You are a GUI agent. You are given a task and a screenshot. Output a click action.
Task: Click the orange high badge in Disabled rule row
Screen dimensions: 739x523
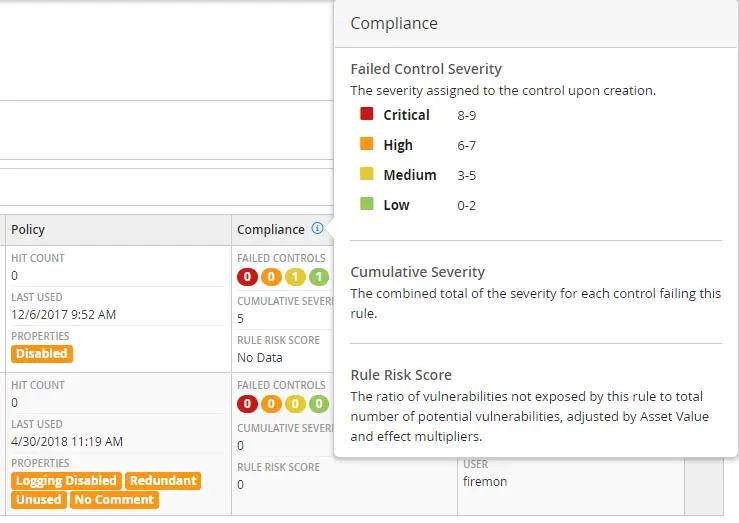pyautogui.click(x=271, y=277)
